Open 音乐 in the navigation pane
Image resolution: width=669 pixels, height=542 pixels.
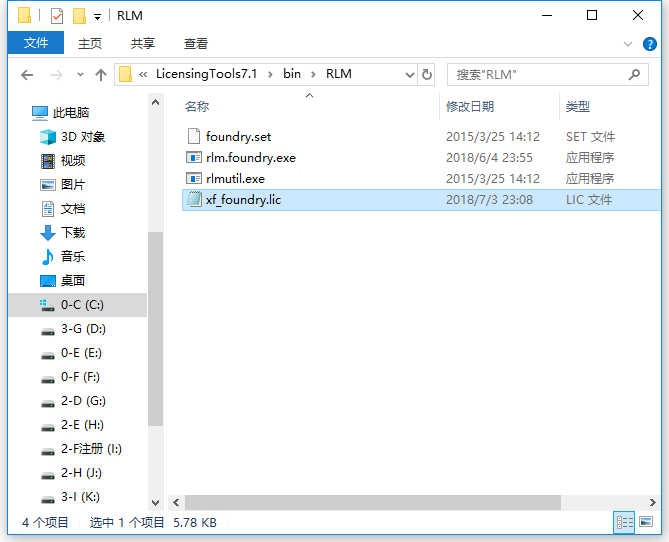73,256
